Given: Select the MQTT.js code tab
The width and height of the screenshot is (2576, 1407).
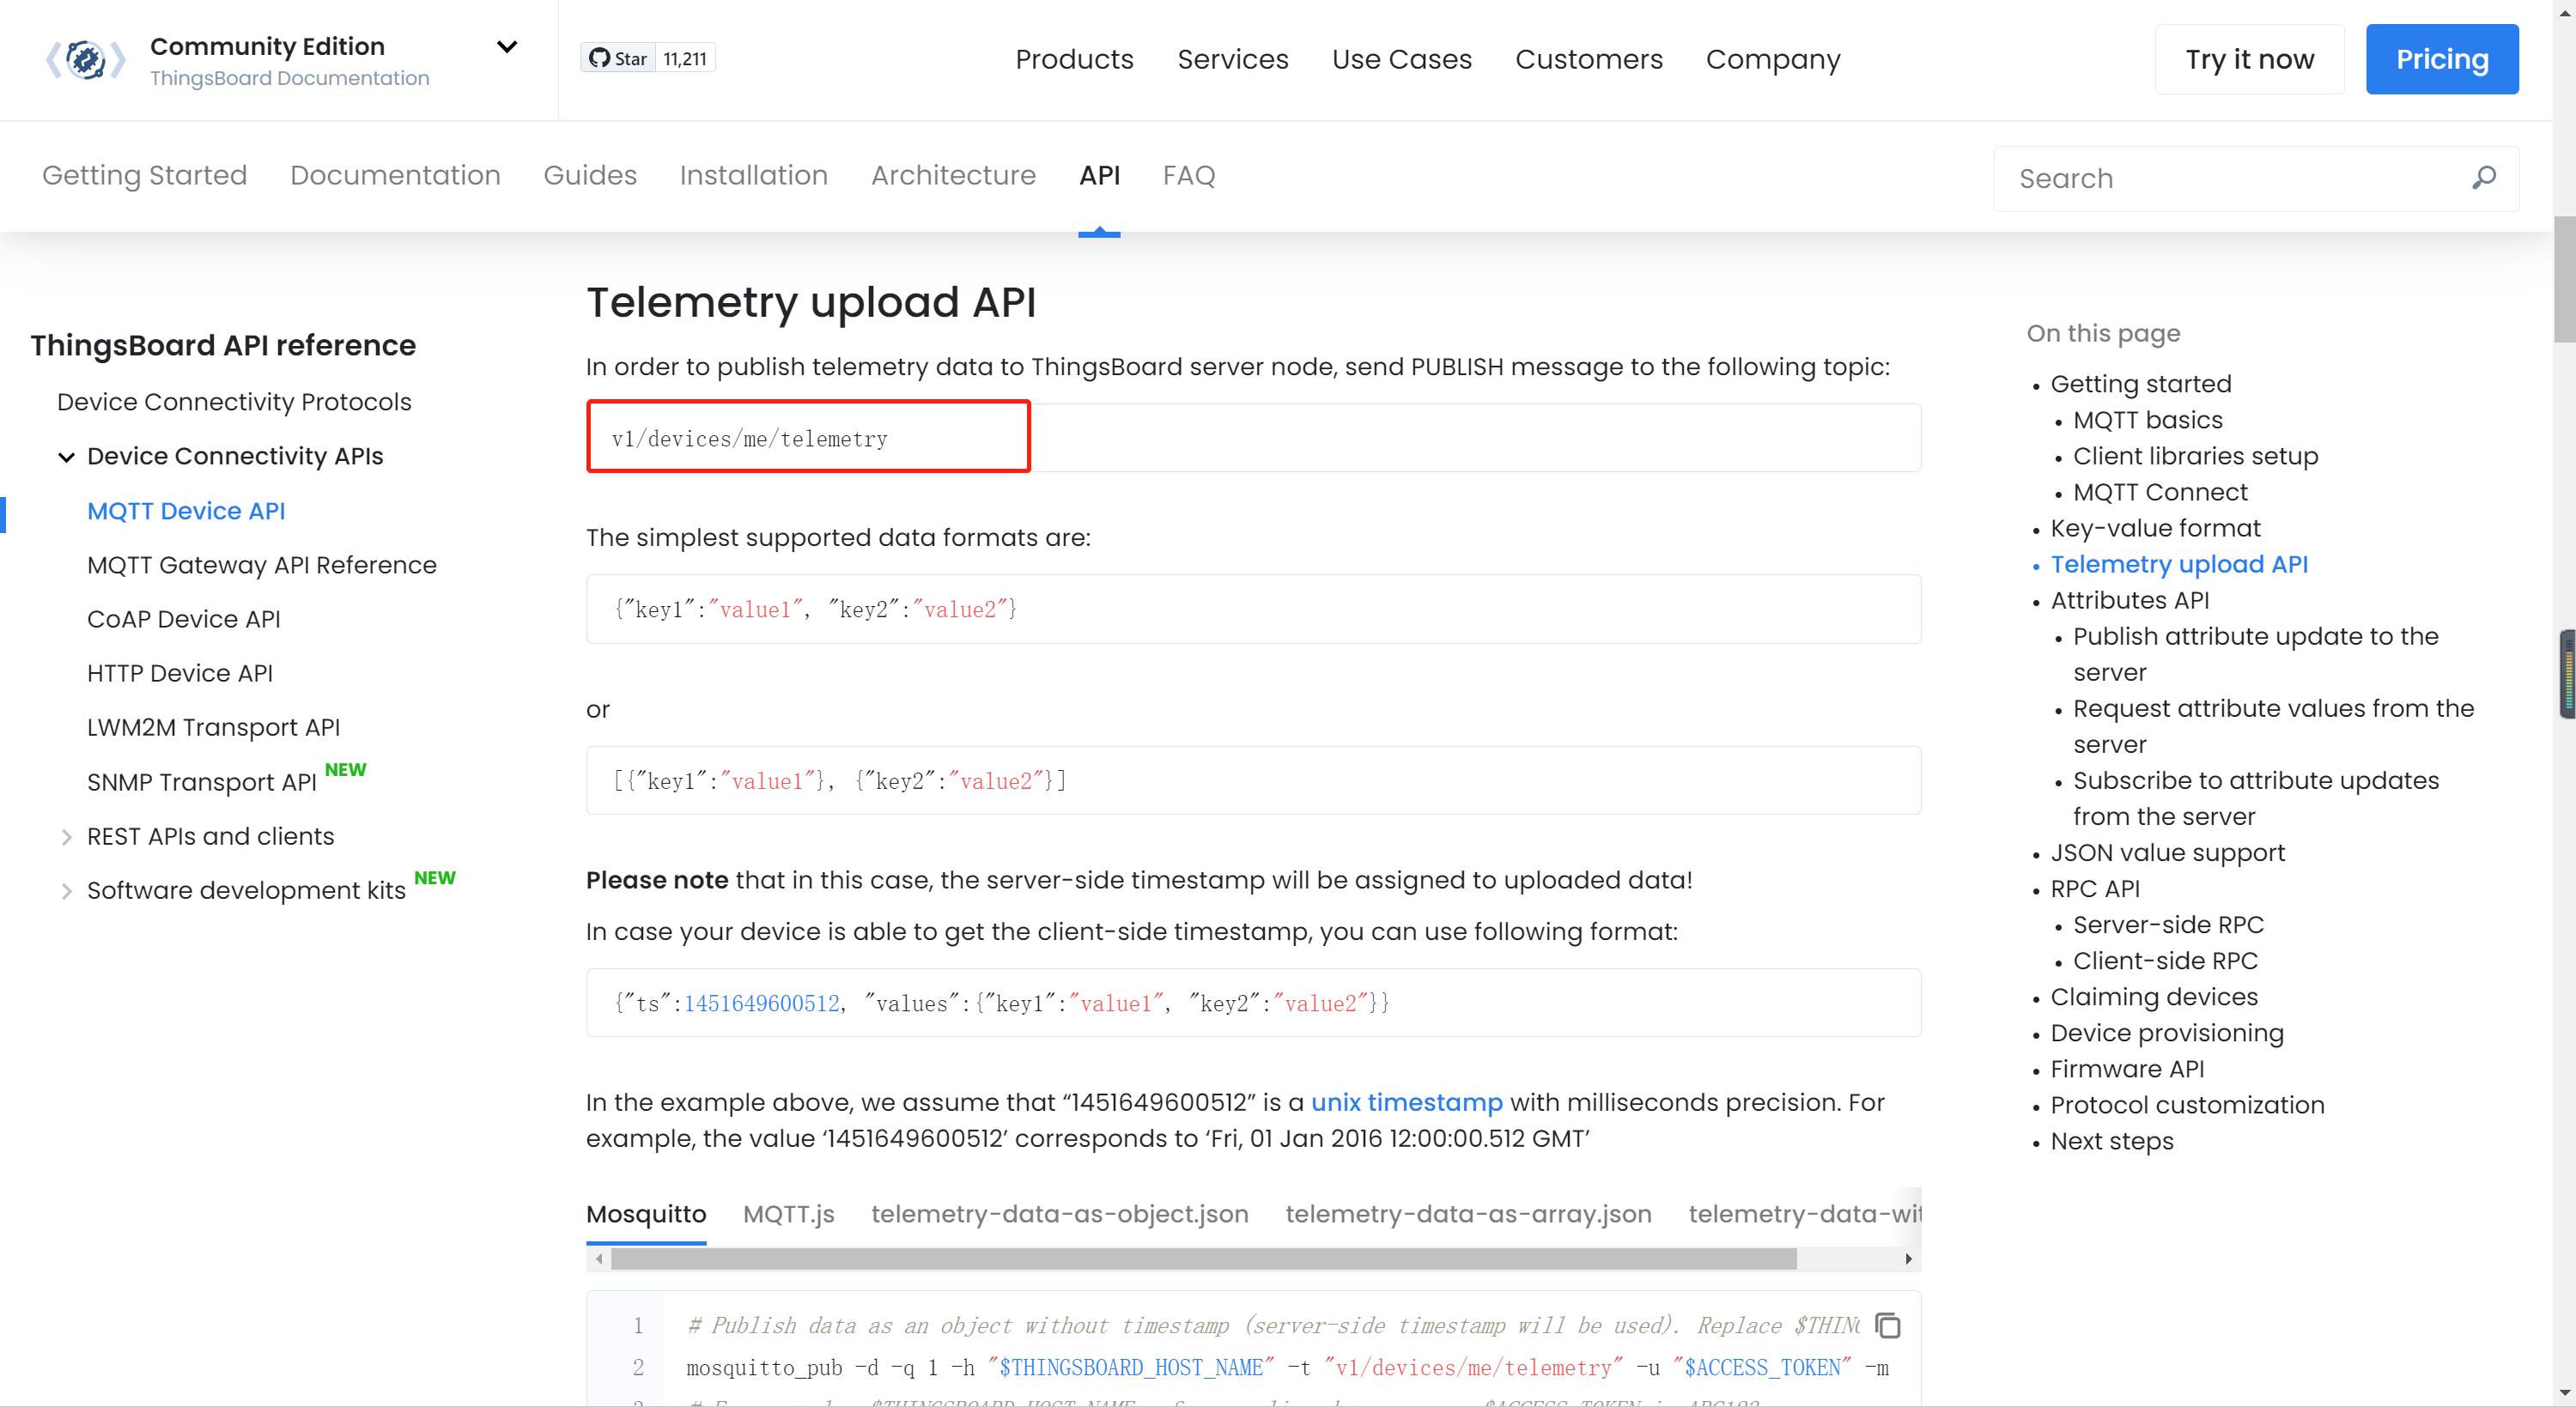Looking at the screenshot, I should 788,1214.
